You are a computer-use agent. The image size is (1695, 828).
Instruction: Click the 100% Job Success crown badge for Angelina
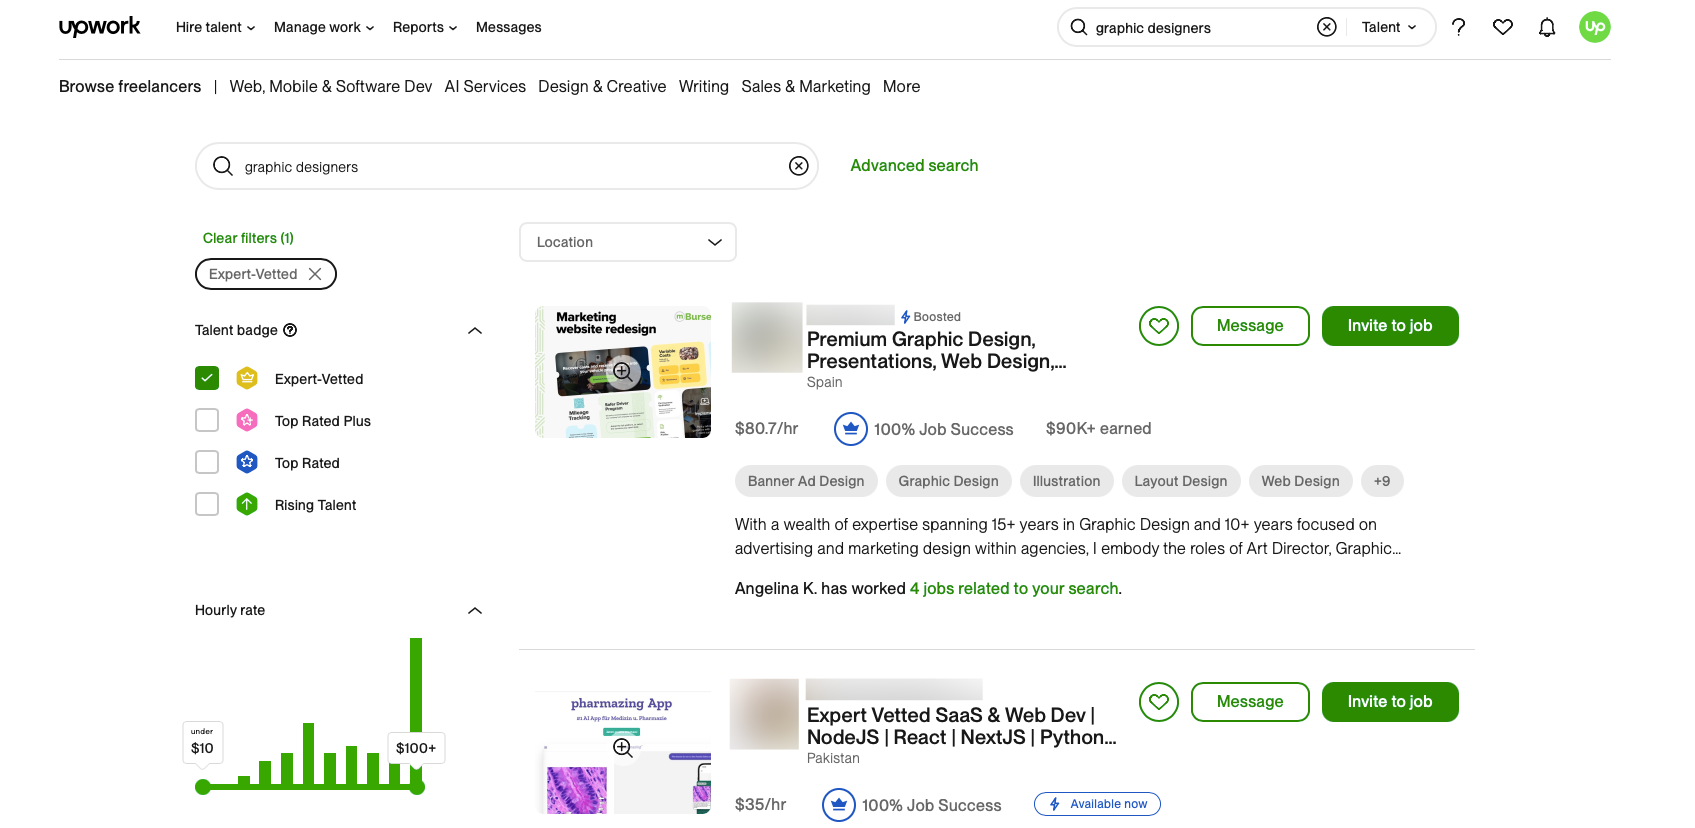pyautogui.click(x=851, y=429)
